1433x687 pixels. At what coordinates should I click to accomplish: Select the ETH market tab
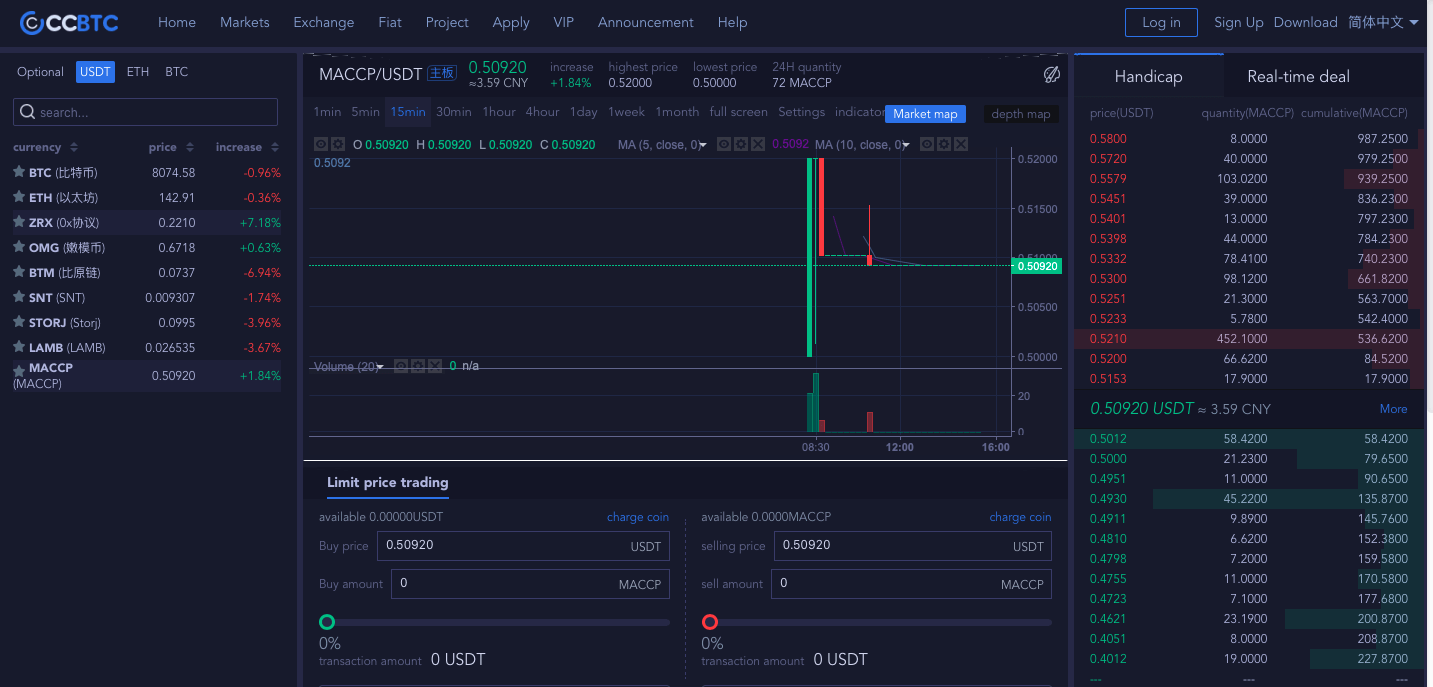point(138,72)
